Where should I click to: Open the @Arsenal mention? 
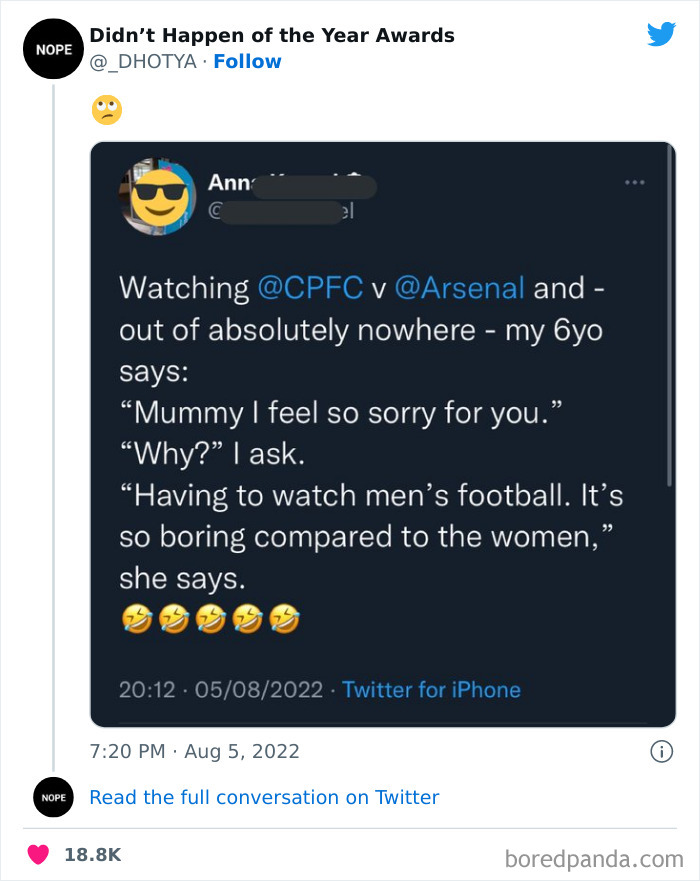(x=460, y=288)
